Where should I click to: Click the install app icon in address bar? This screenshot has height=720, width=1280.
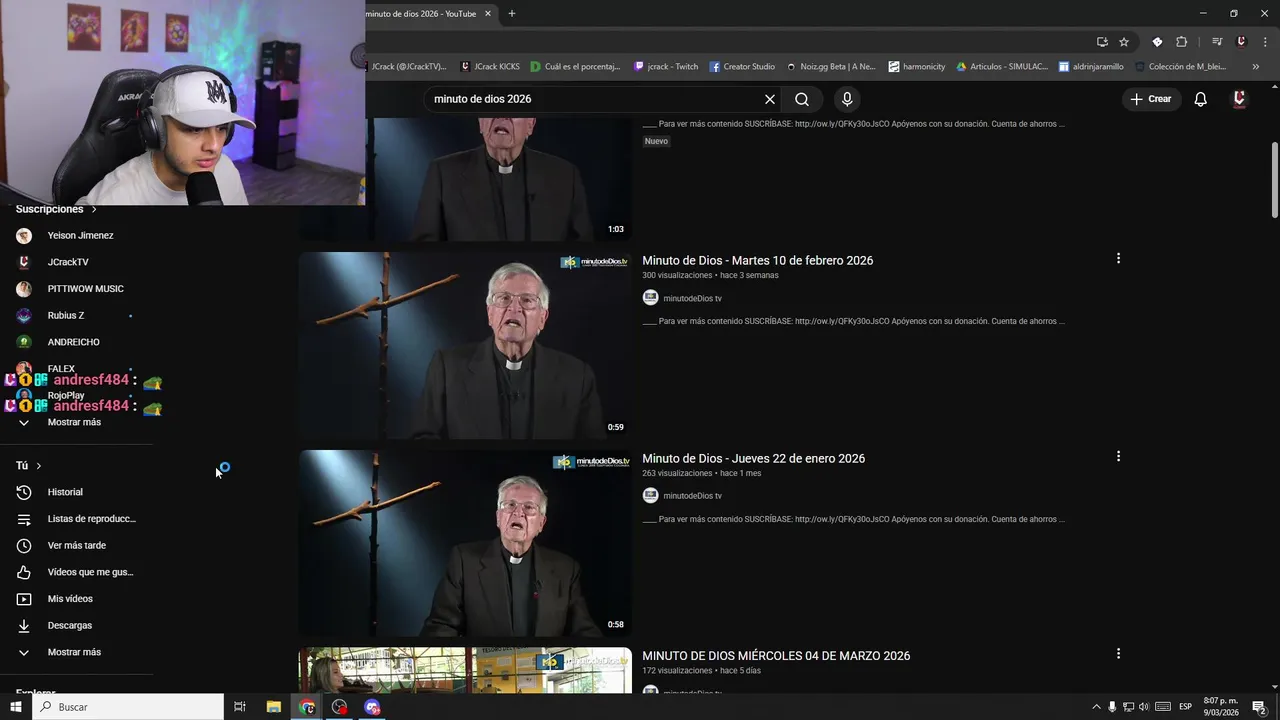point(1102,42)
